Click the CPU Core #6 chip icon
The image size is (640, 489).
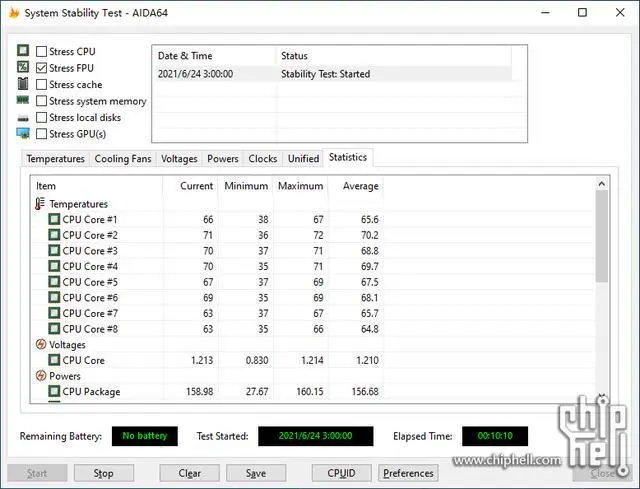pyautogui.click(x=54, y=298)
